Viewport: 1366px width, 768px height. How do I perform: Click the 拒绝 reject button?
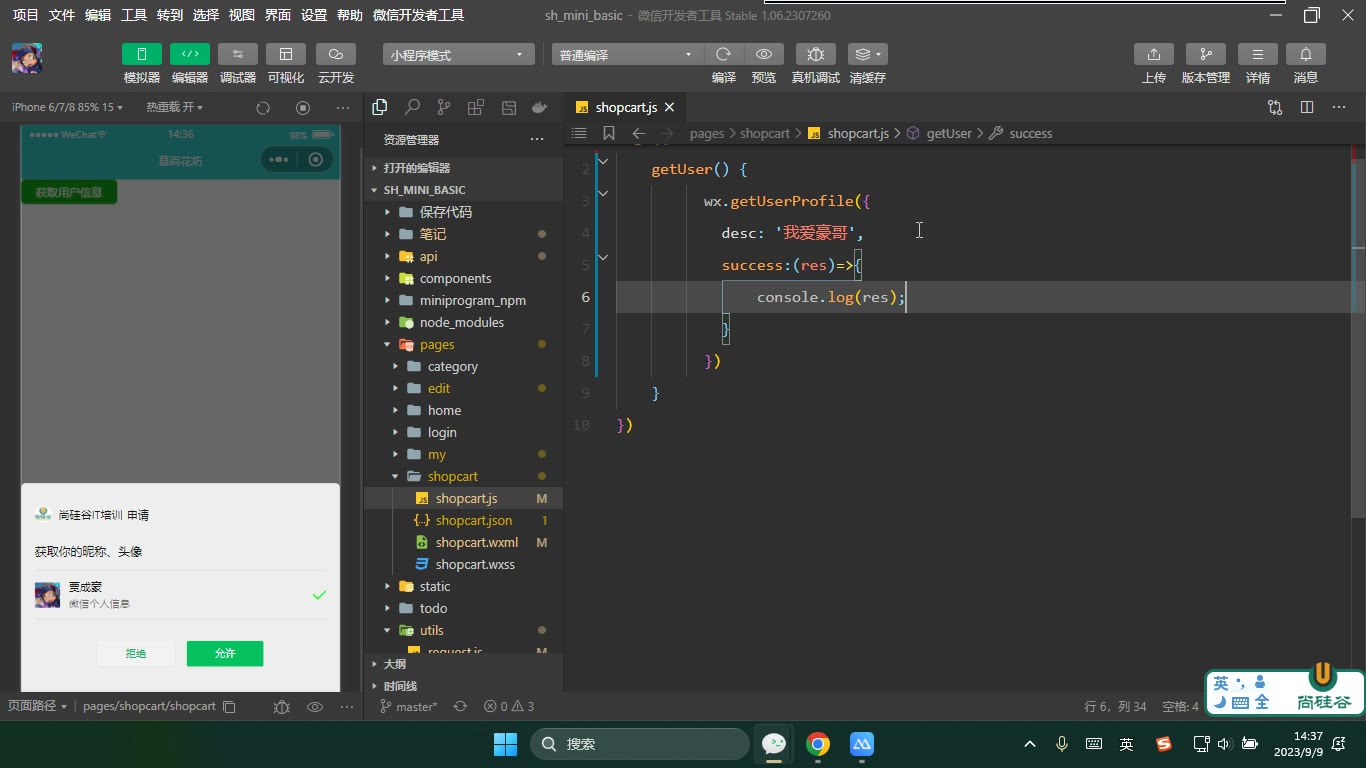pos(136,653)
